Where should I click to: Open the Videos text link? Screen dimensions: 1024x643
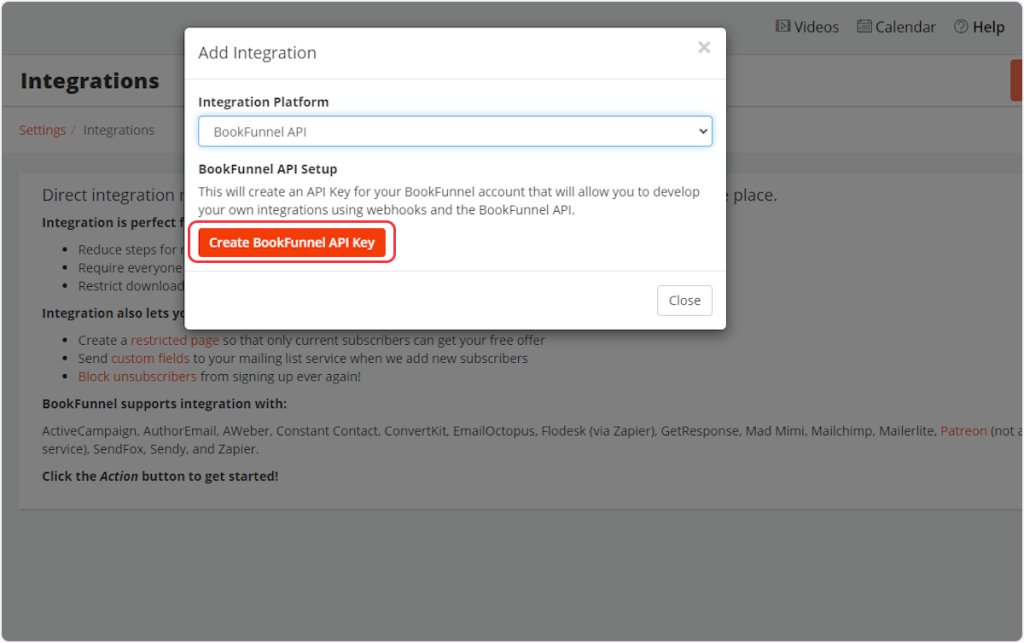pos(816,27)
